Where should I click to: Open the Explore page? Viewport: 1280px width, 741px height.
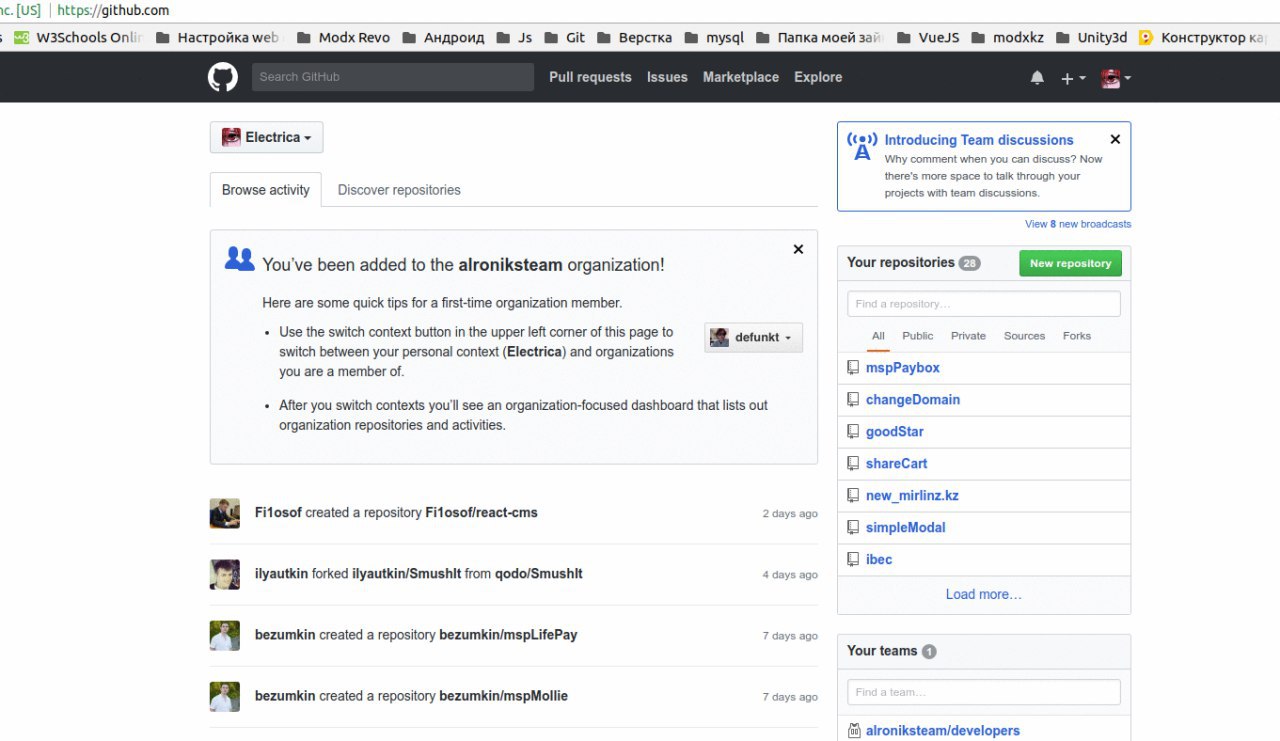click(x=818, y=77)
